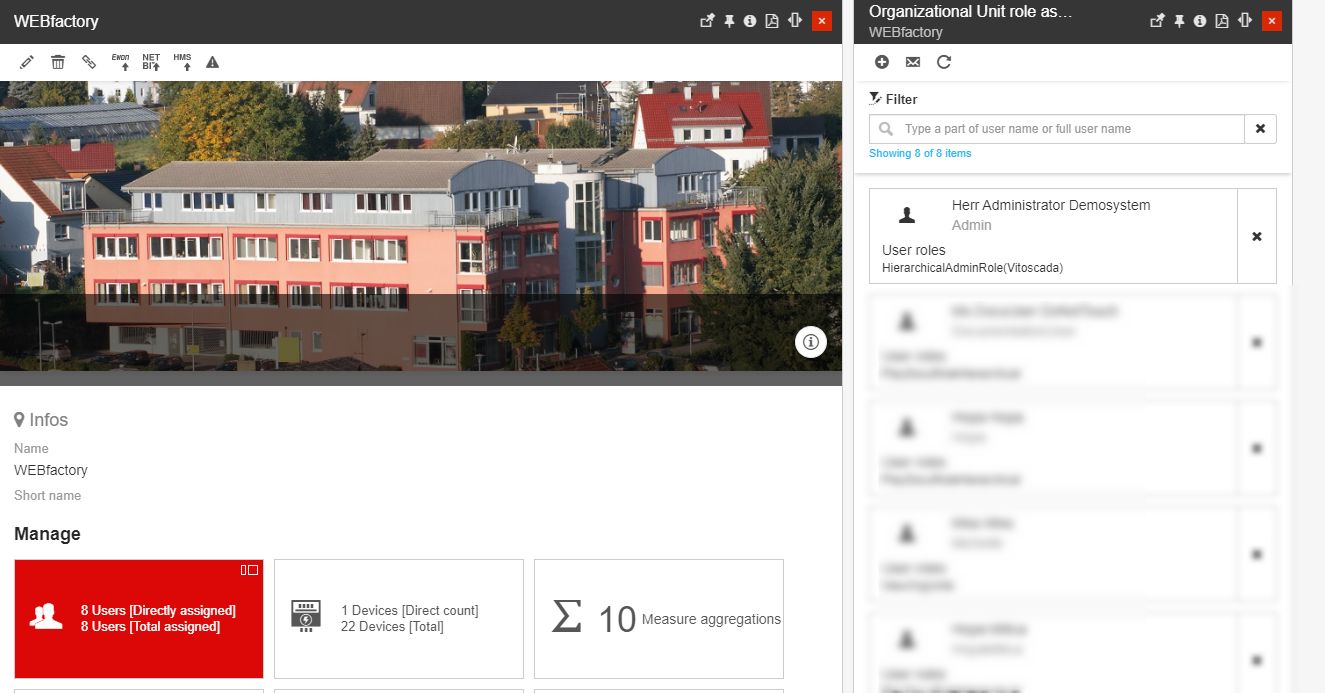The height and width of the screenshot is (693, 1325).
Task: Add a role assignment with plus icon
Action: 882,62
